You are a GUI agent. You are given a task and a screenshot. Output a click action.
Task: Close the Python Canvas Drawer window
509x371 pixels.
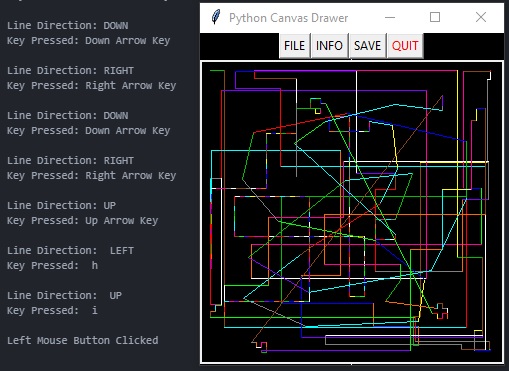click(481, 17)
